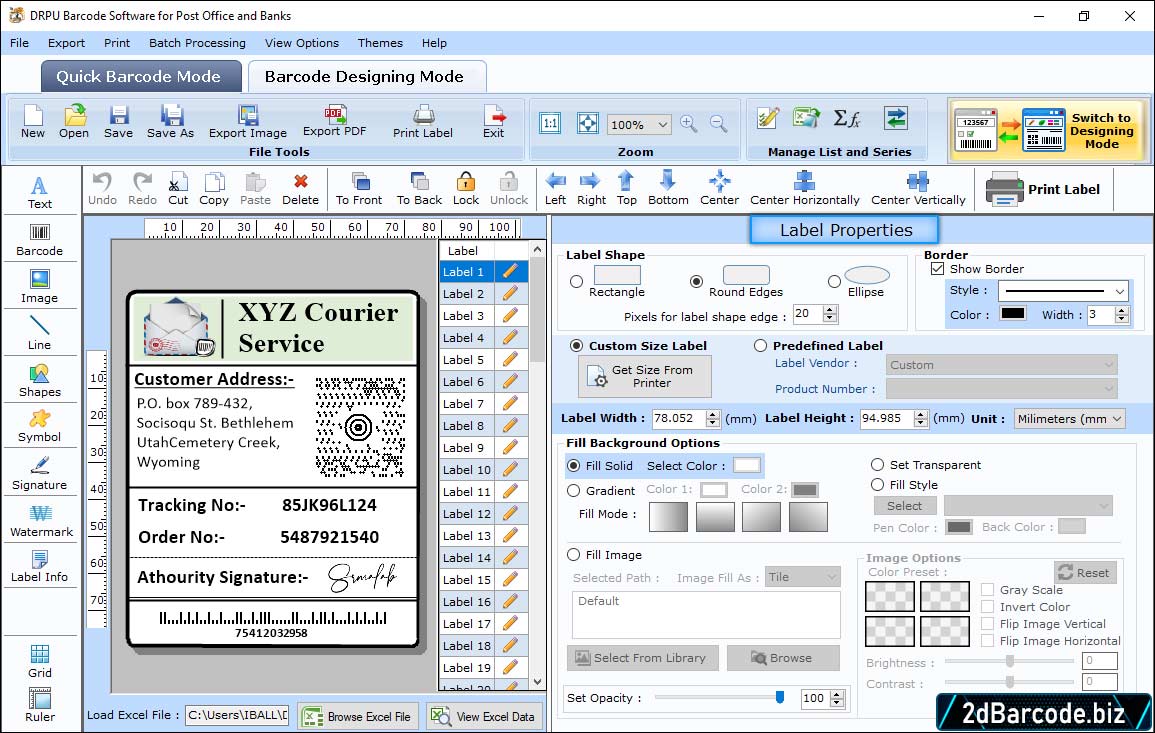Click Print Label in File Tools
Image resolution: width=1155 pixels, height=733 pixels.
tap(423, 122)
